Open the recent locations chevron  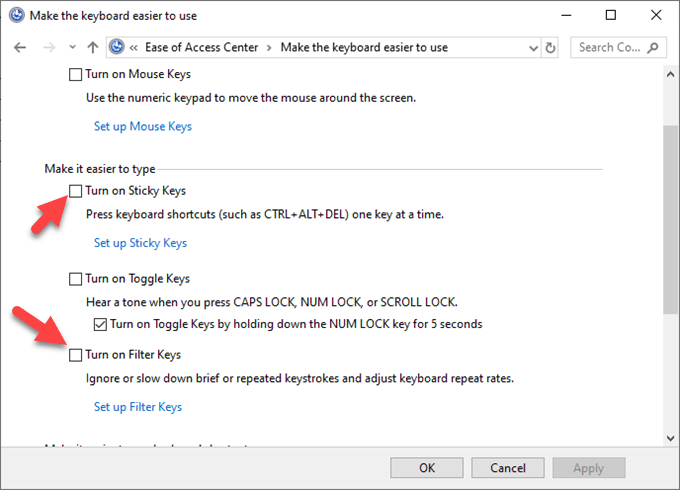[x=71, y=47]
